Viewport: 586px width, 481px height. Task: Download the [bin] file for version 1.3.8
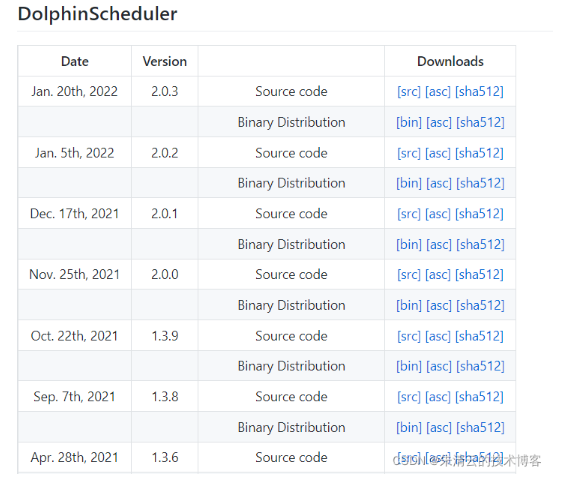[x=409, y=427]
